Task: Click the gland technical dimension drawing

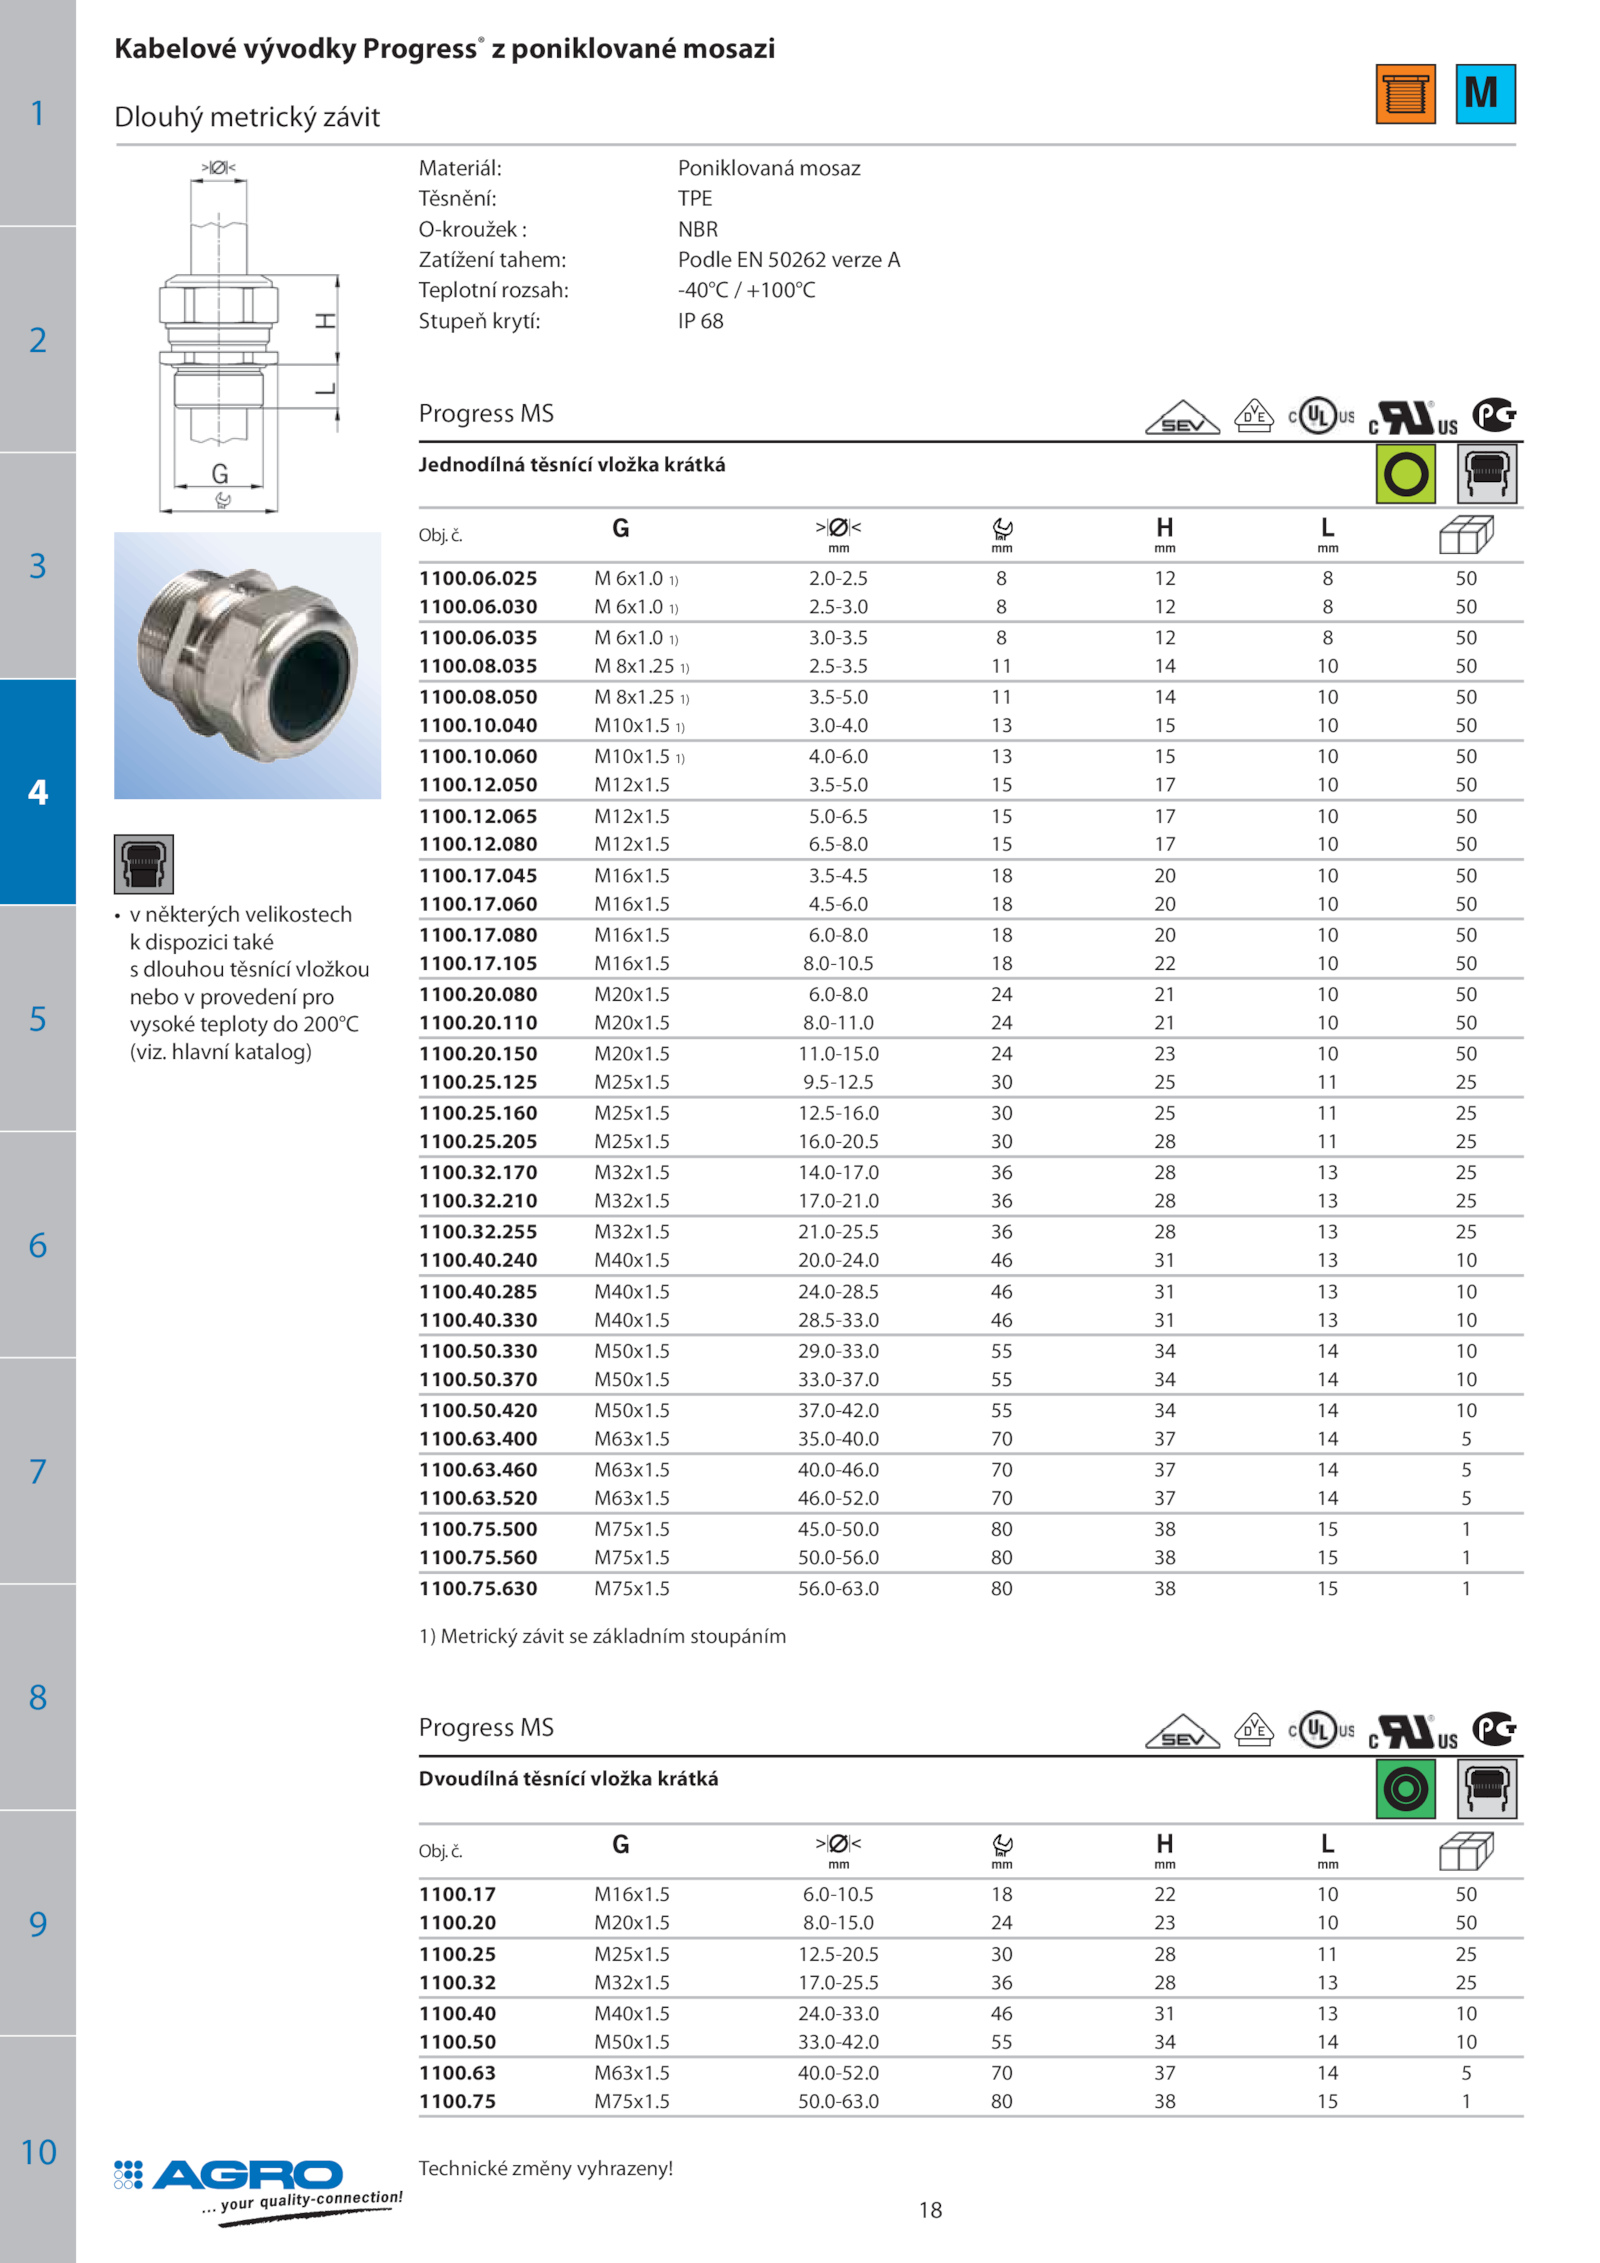Action: click(x=248, y=336)
